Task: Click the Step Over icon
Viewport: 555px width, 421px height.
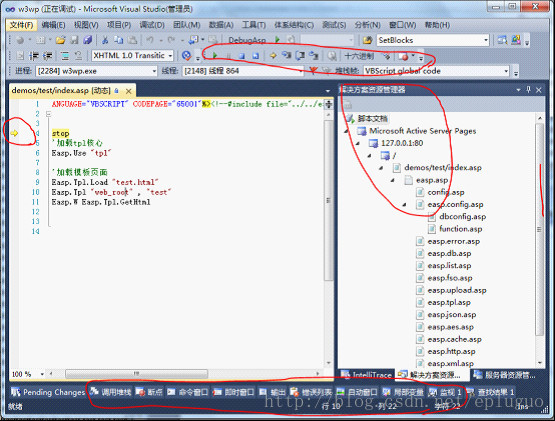Action: (300, 56)
